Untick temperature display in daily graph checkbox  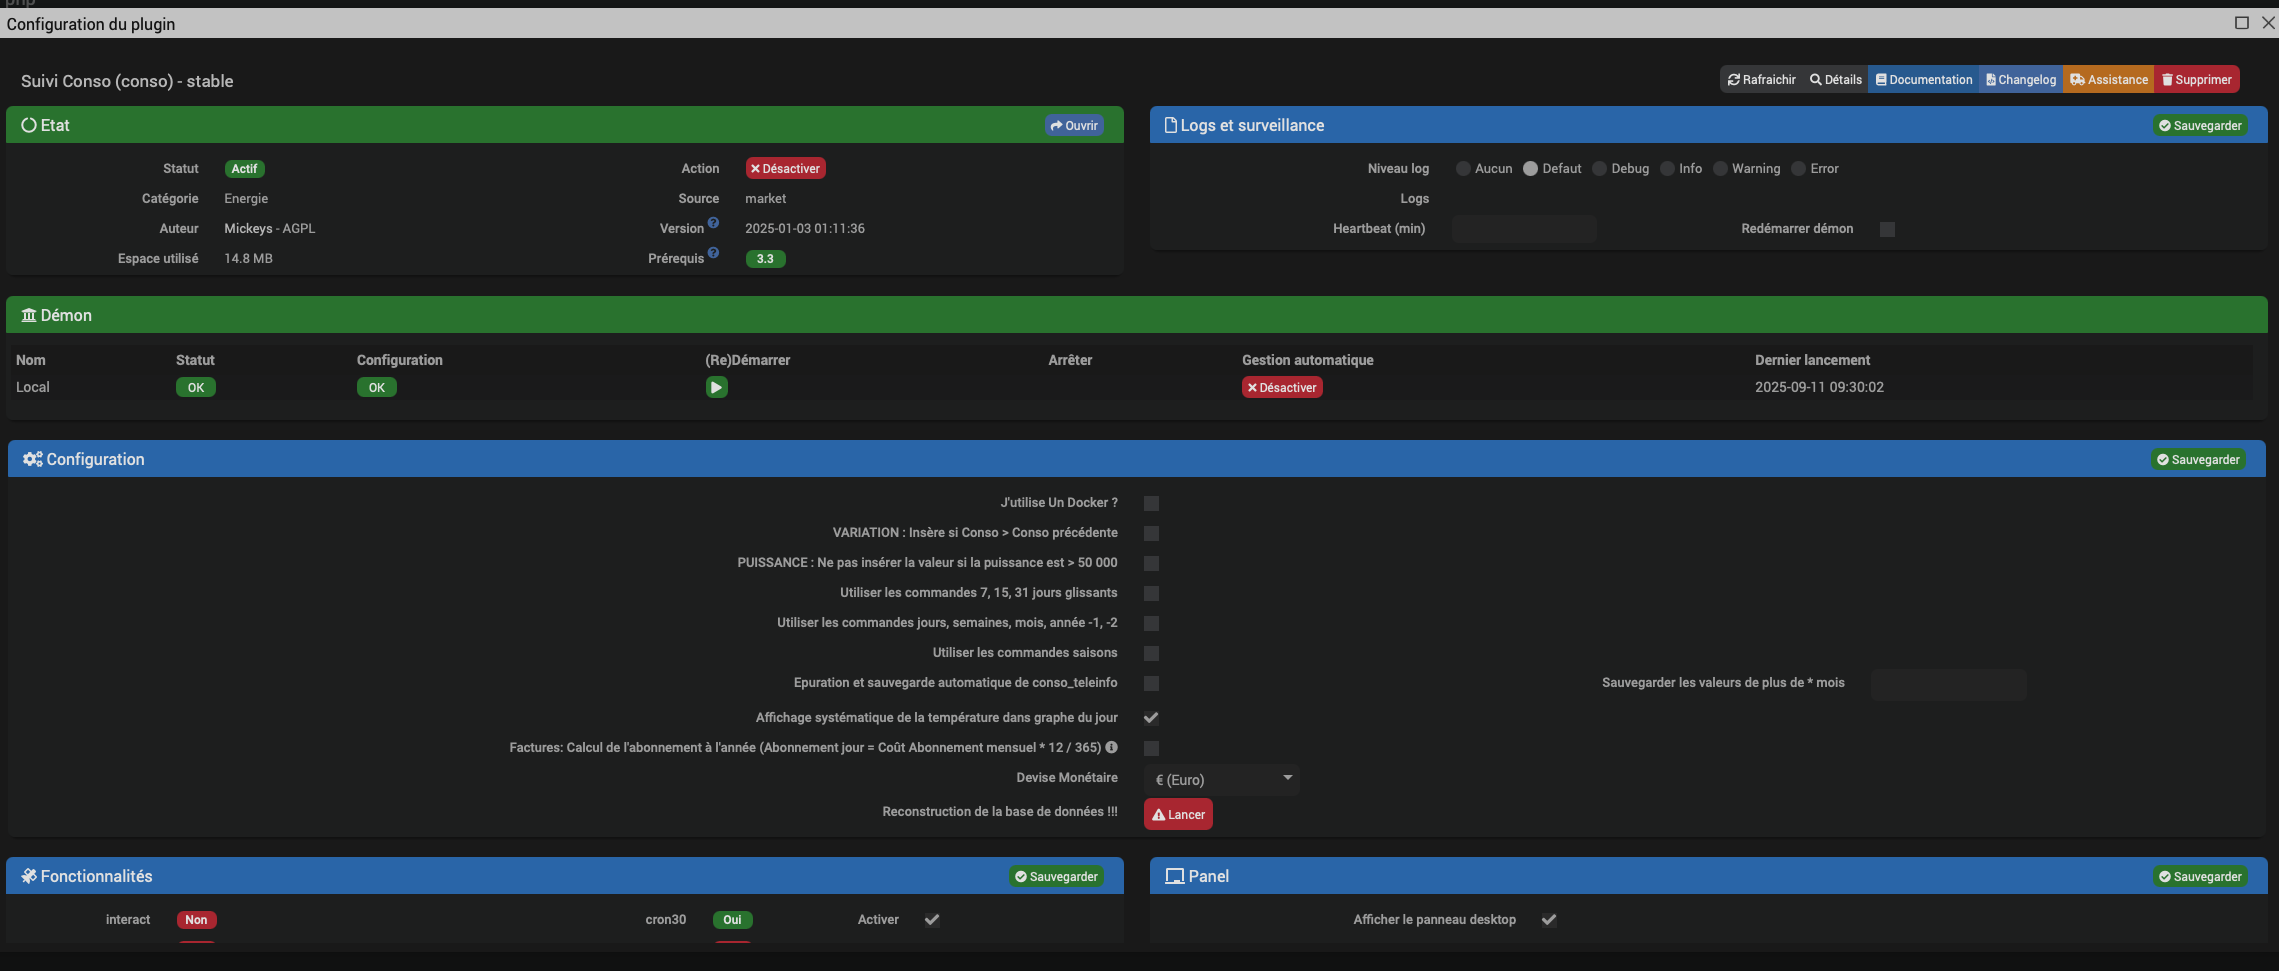tap(1151, 718)
